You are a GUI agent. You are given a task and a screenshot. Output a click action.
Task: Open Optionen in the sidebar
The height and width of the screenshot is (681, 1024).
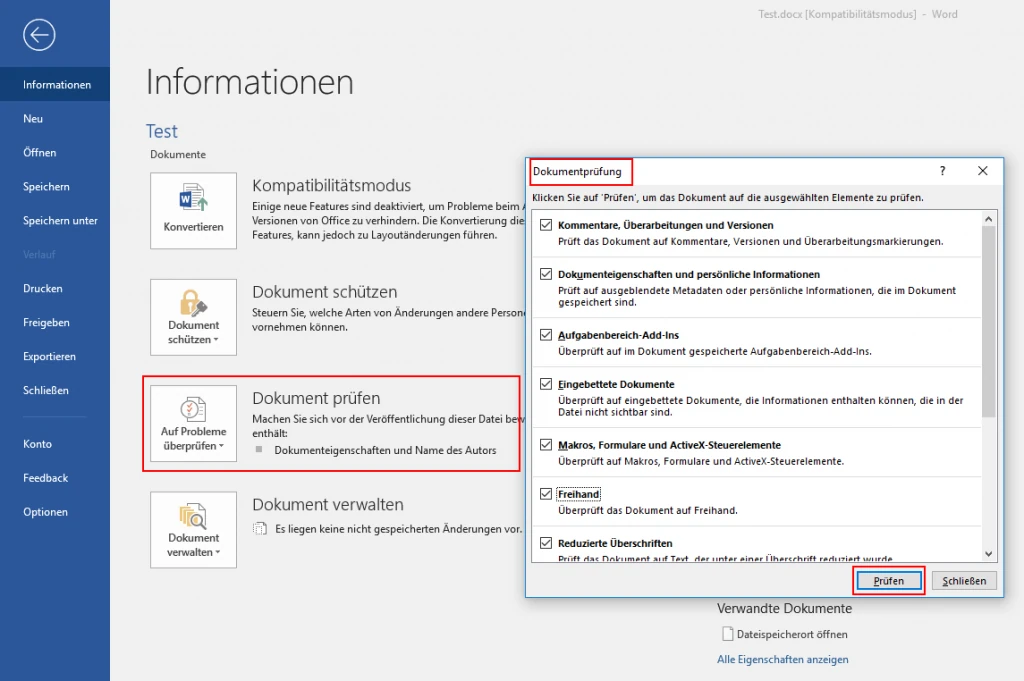pyautogui.click(x=55, y=512)
